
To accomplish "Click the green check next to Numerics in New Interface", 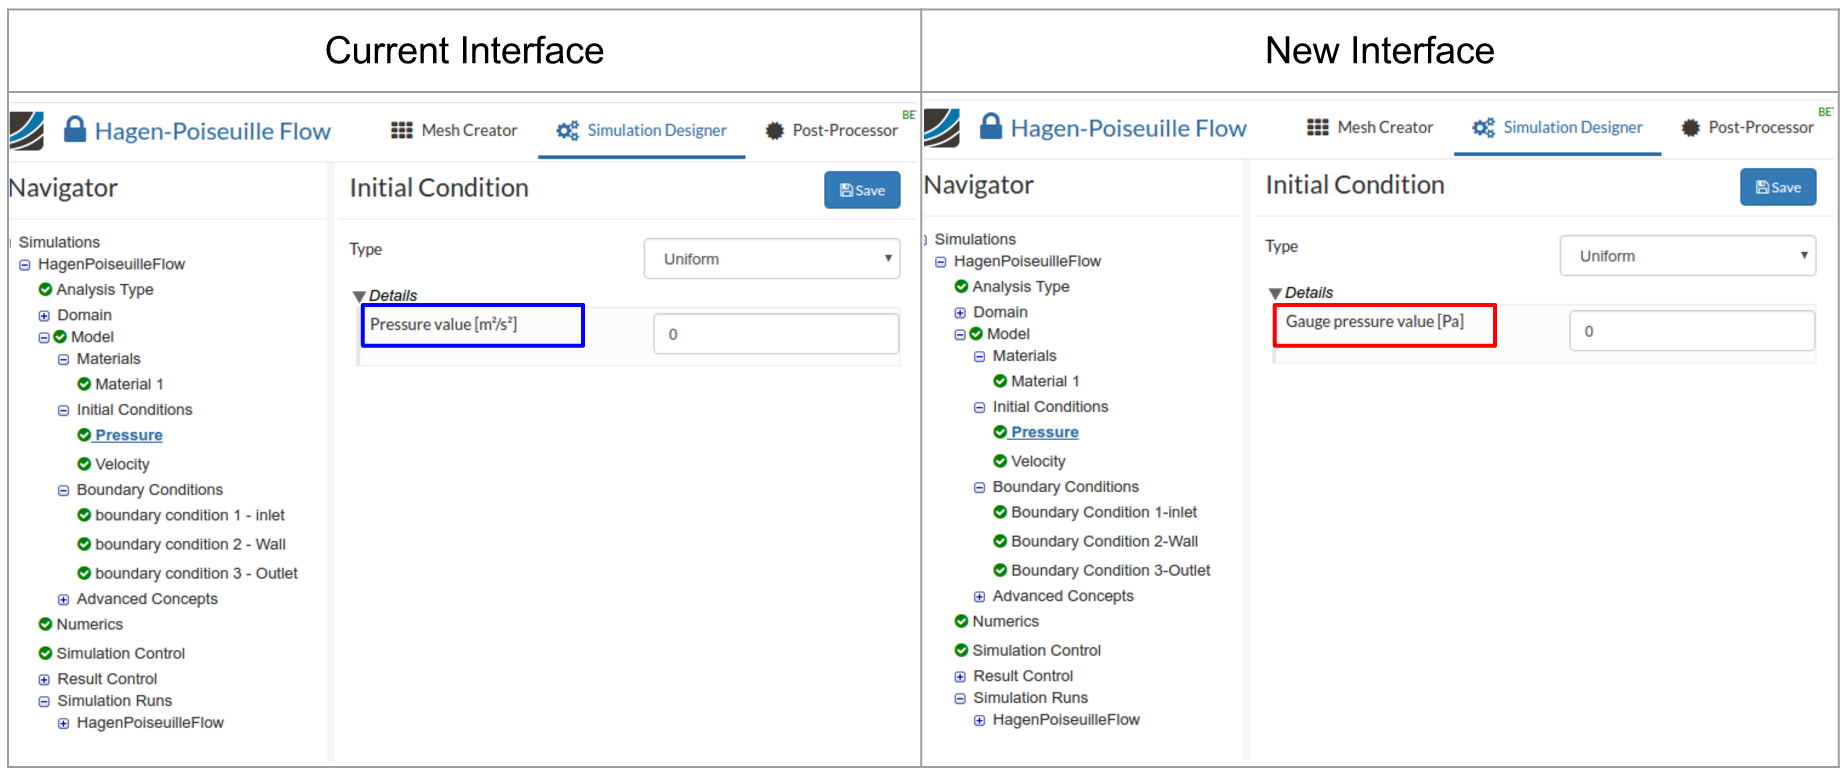I will pos(961,621).
